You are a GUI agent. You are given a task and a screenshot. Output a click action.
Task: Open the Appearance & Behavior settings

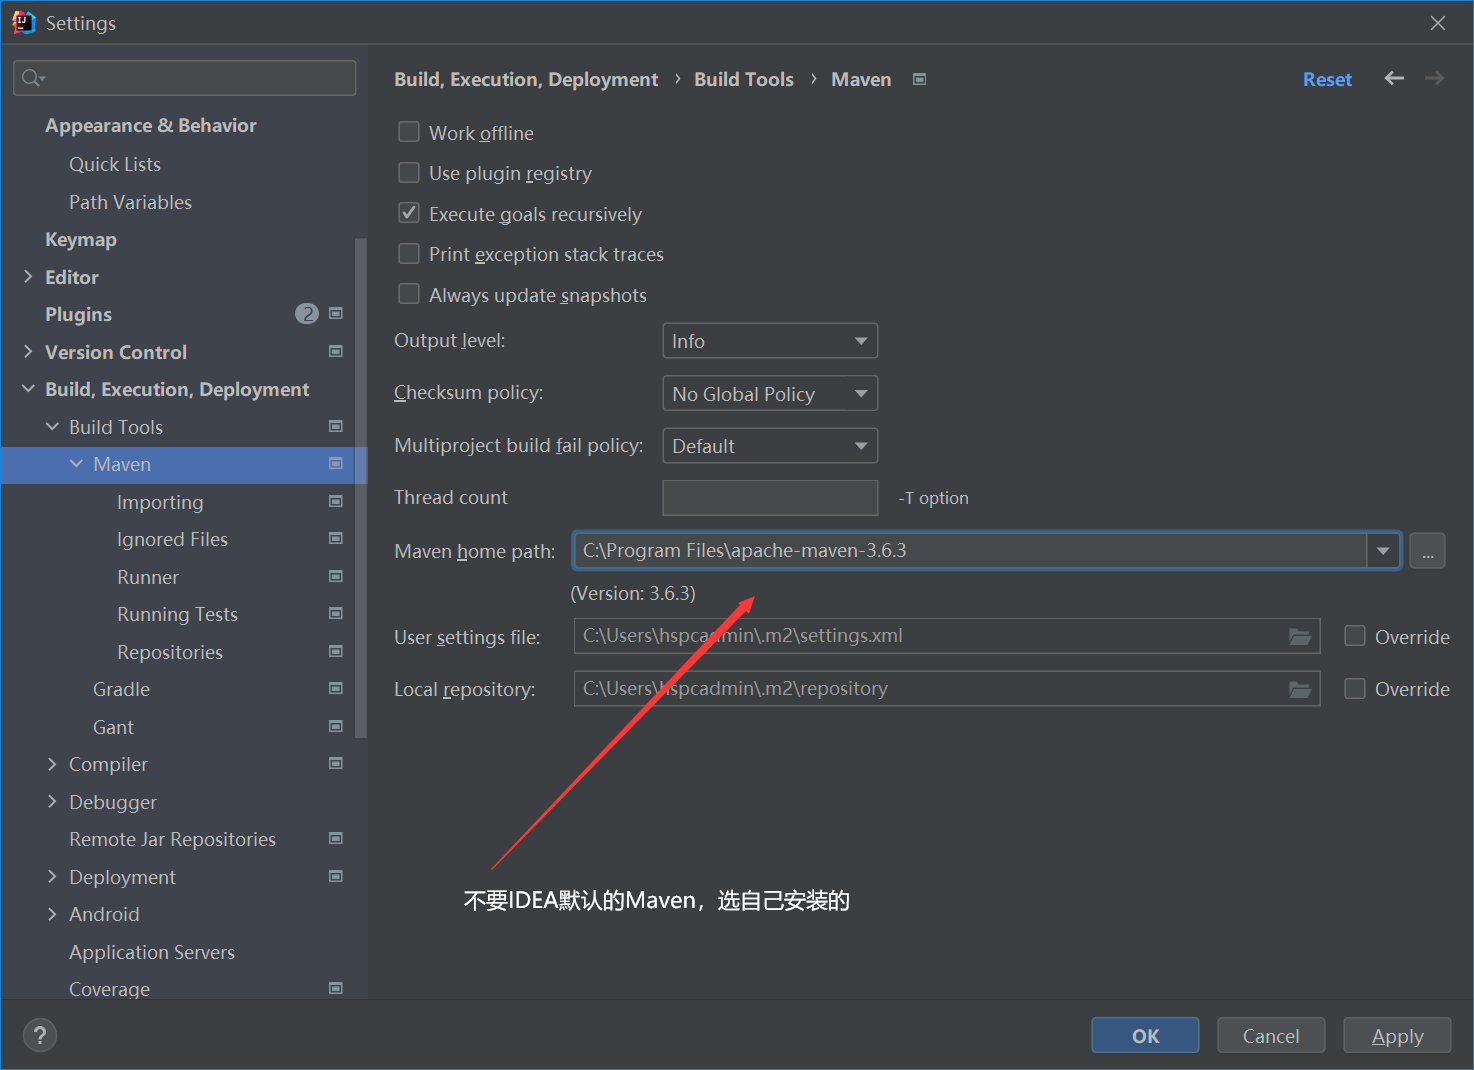[x=151, y=125]
